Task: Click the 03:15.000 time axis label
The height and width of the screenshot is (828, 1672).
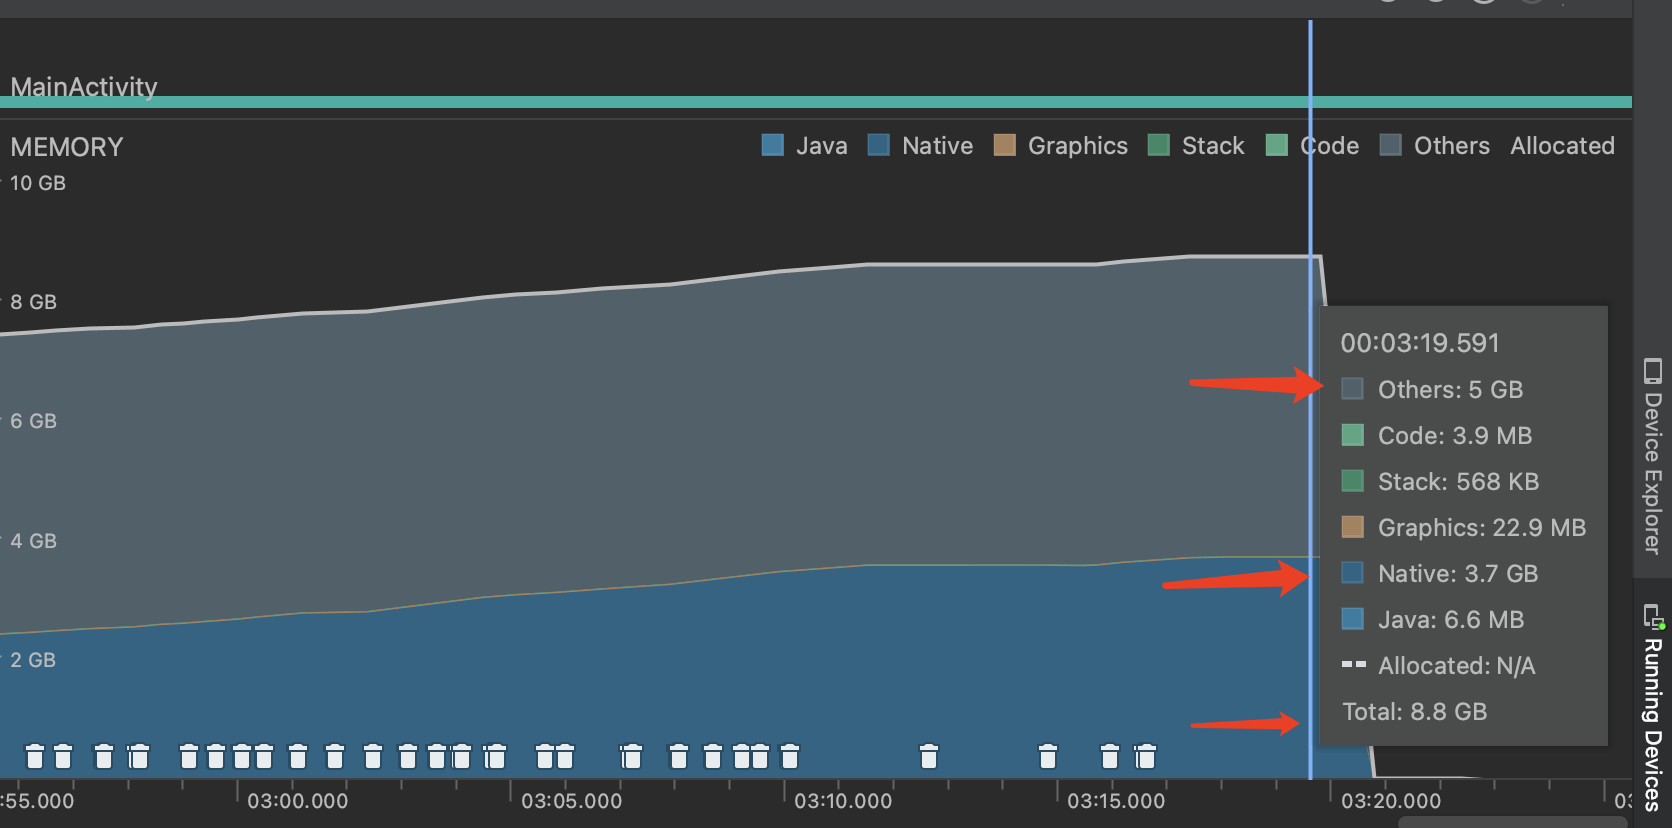Action: [x=1116, y=801]
